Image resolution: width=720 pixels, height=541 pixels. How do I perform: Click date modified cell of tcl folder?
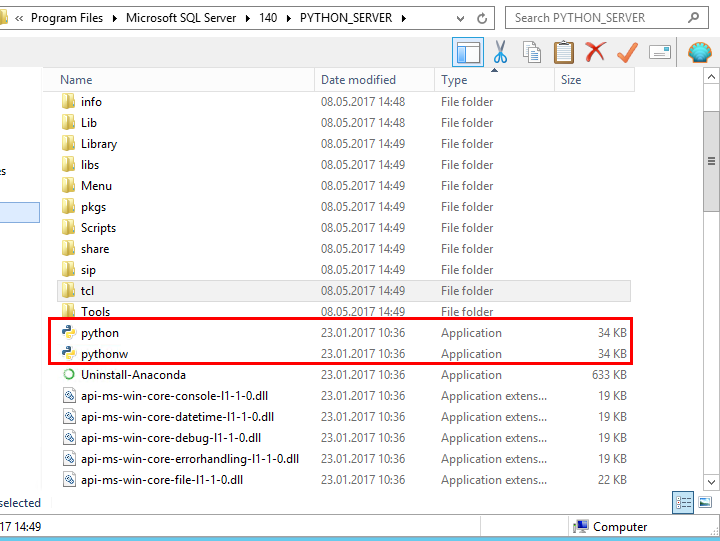click(363, 291)
